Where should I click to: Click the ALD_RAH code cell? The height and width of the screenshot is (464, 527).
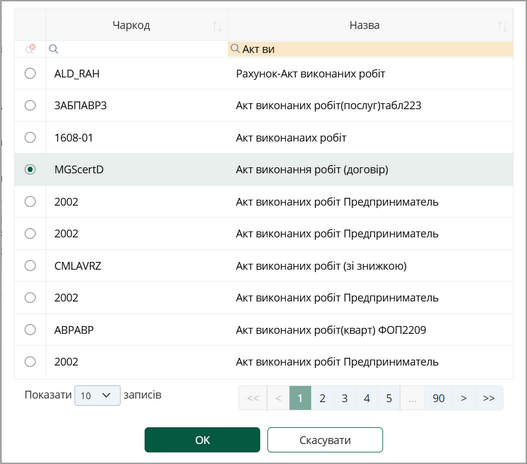137,74
